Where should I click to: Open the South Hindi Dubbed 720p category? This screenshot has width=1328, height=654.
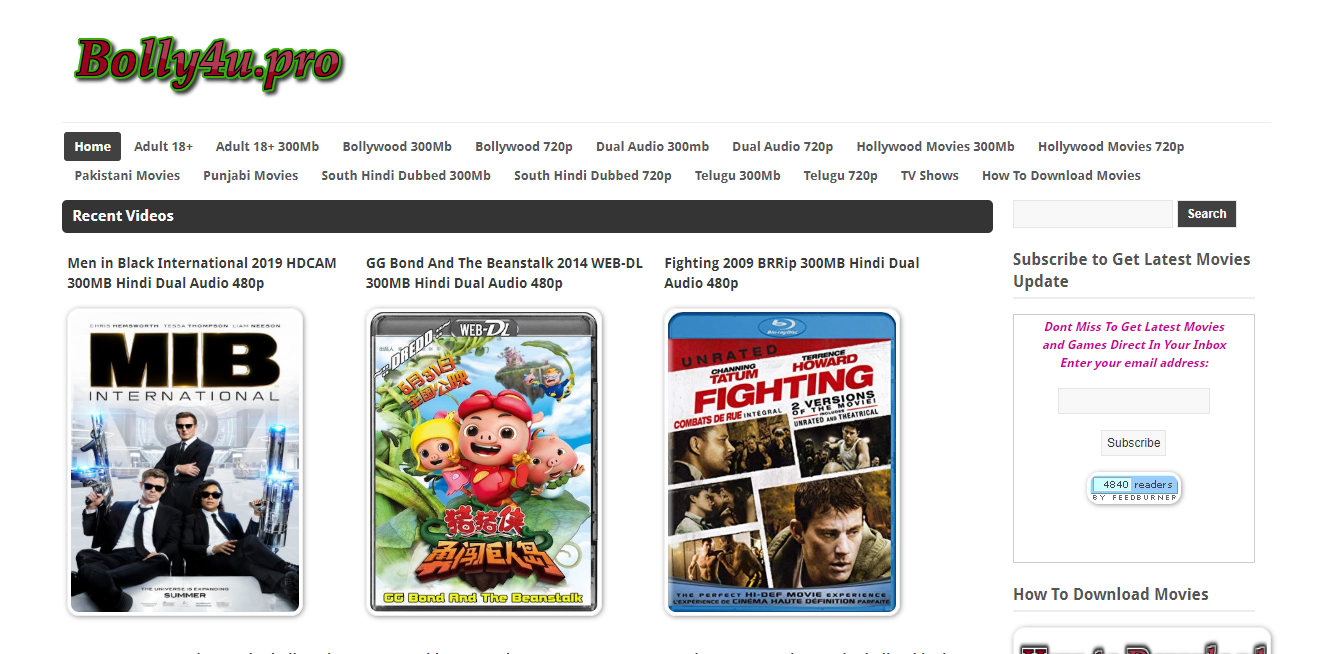coord(592,175)
